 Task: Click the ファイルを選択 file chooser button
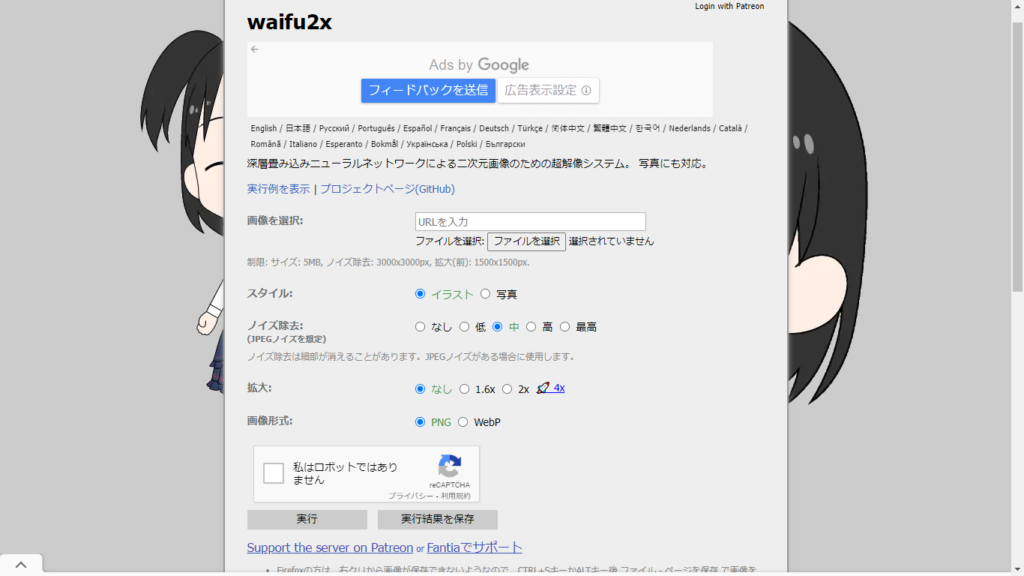526,241
